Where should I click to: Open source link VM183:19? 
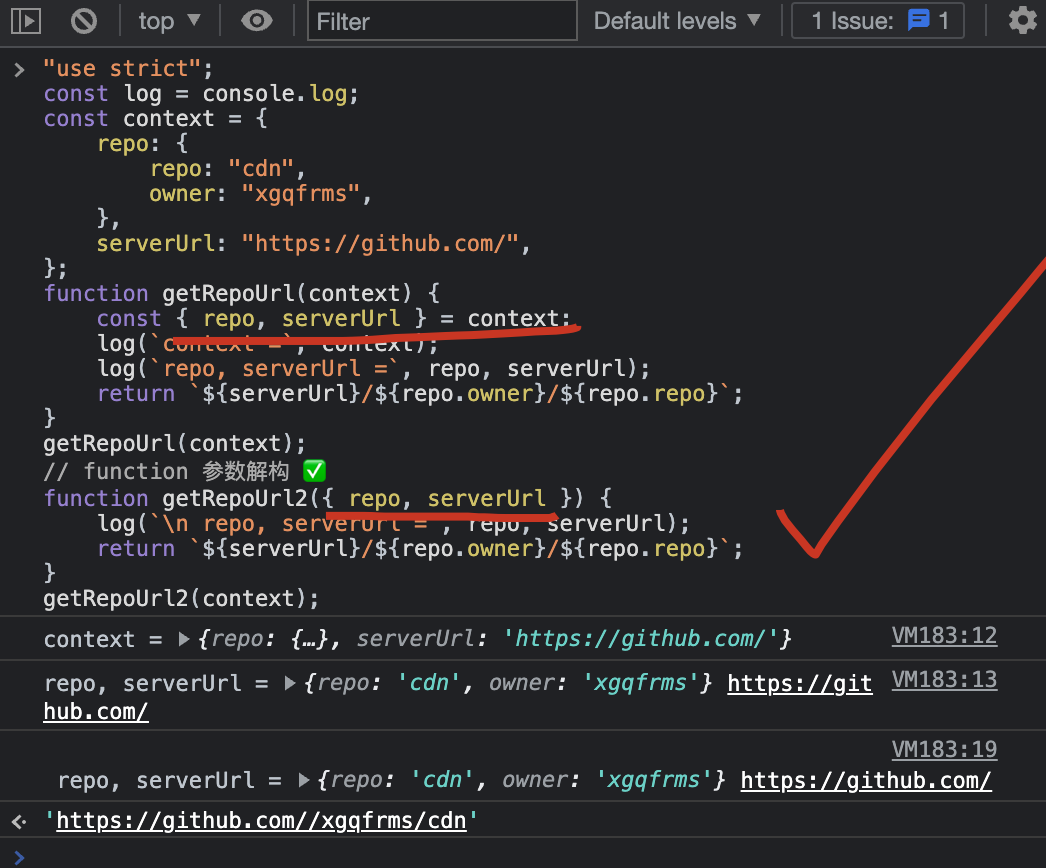point(944,750)
